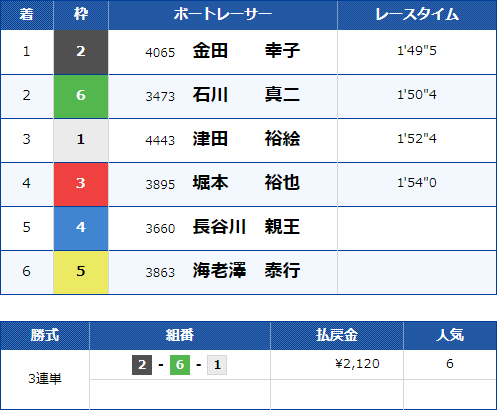The width and height of the screenshot is (497, 410).
Task: Open racer 金田 幸子 profile
Action: coord(246,51)
